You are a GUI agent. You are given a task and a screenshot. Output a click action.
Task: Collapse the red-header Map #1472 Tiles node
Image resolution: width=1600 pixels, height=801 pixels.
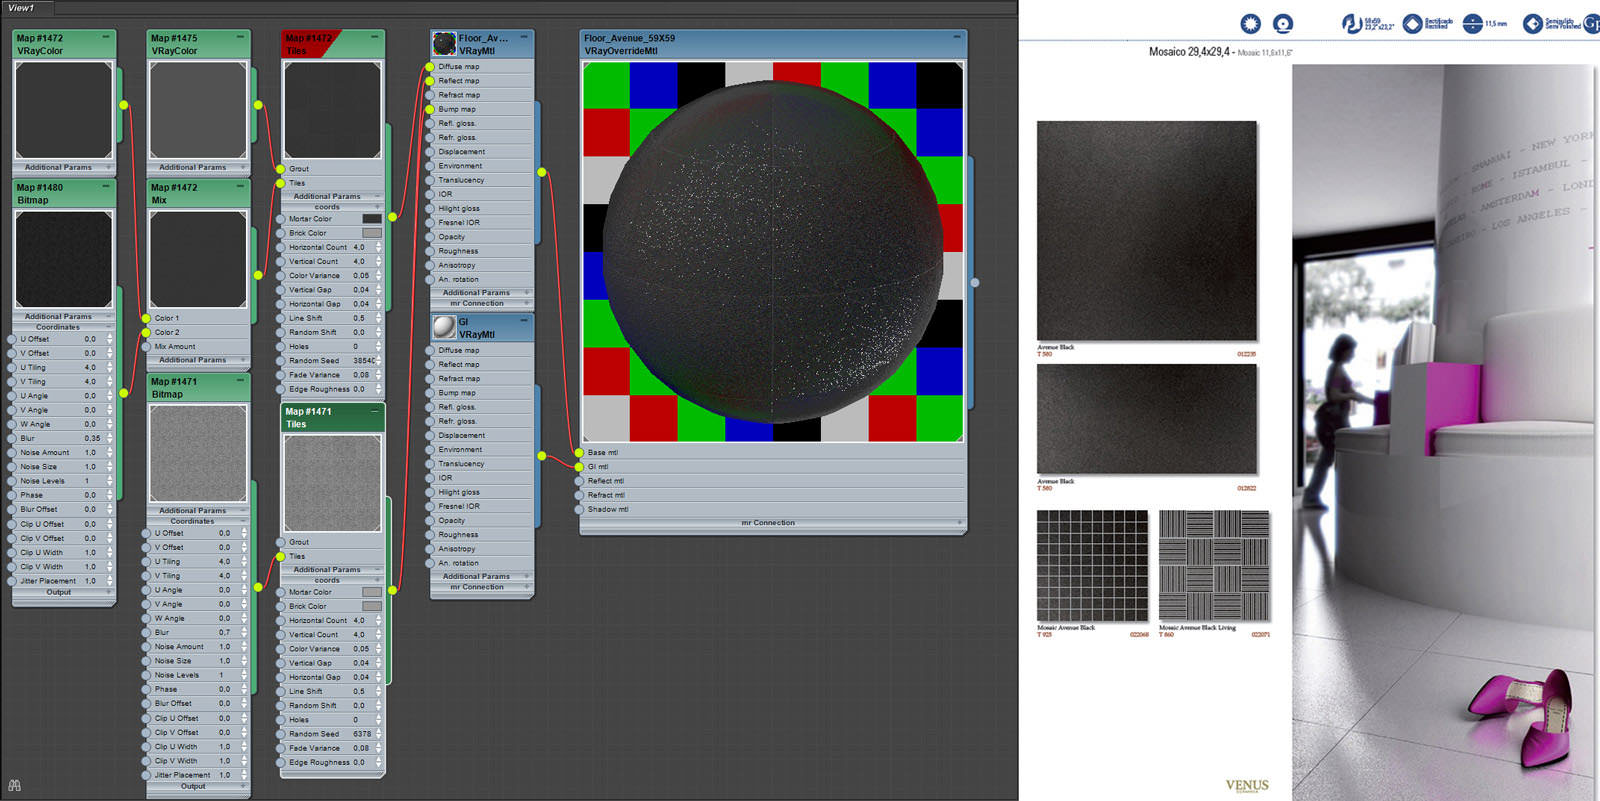(x=375, y=37)
